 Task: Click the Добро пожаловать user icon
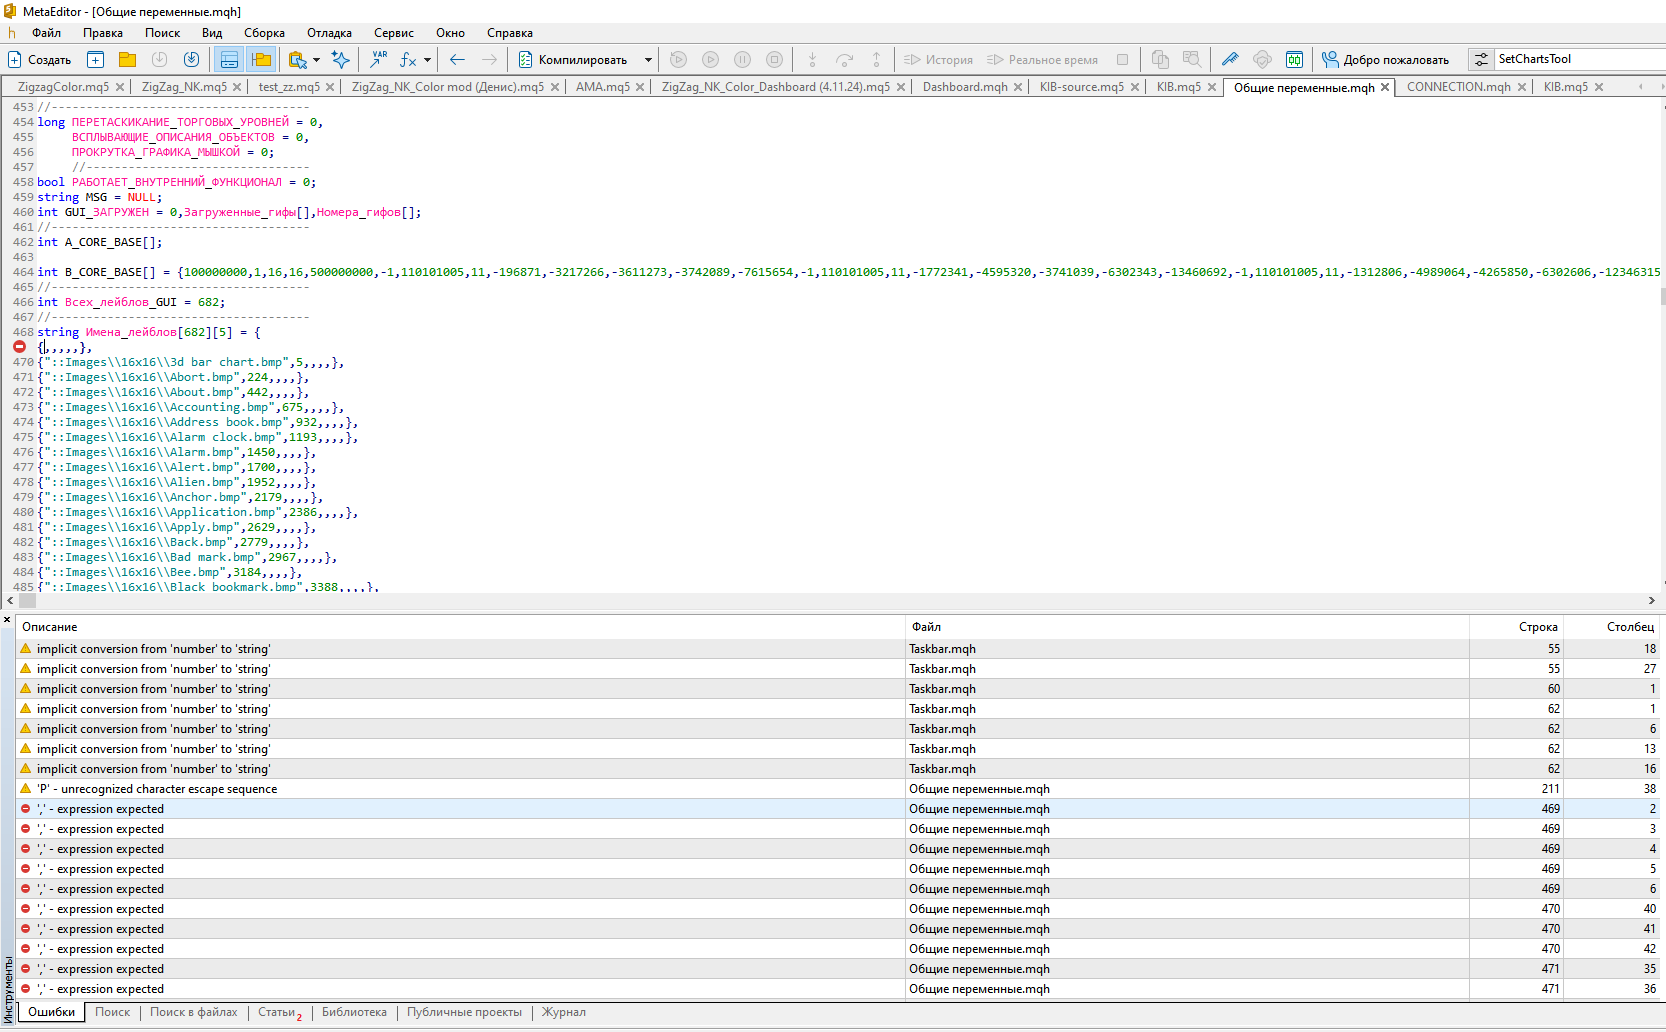pos(1330,60)
